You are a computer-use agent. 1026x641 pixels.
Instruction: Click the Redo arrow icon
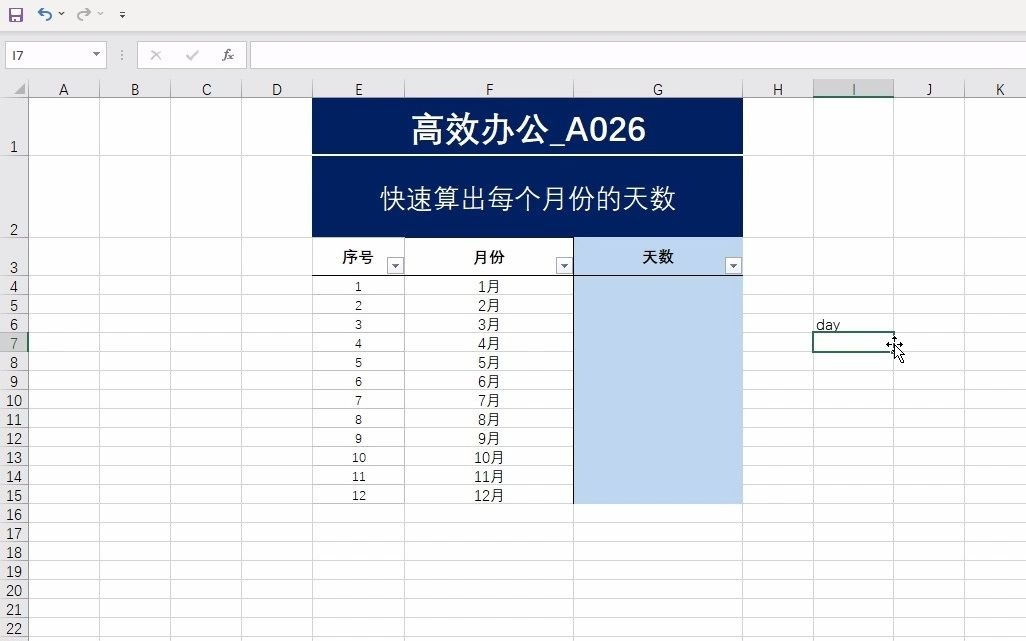click(83, 14)
